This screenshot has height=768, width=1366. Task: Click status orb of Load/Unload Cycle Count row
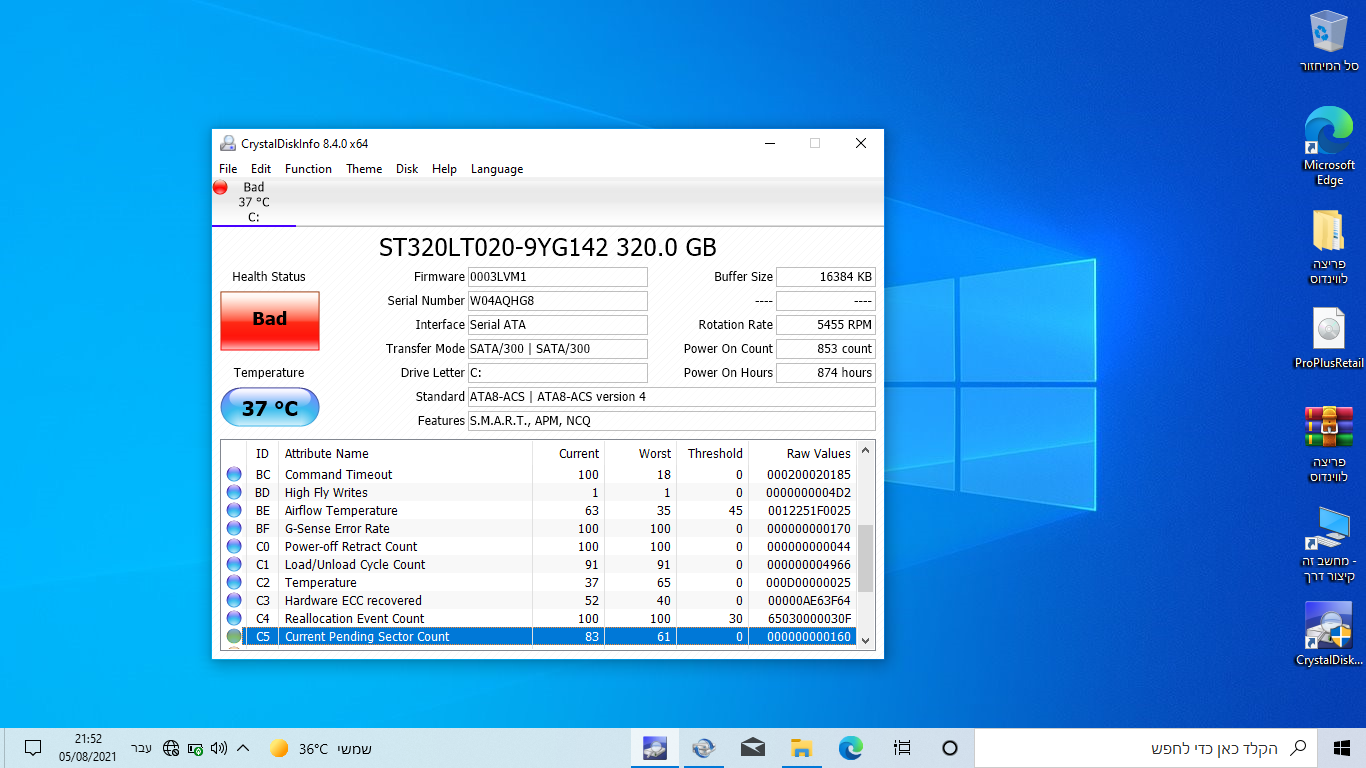tap(234, 564)
